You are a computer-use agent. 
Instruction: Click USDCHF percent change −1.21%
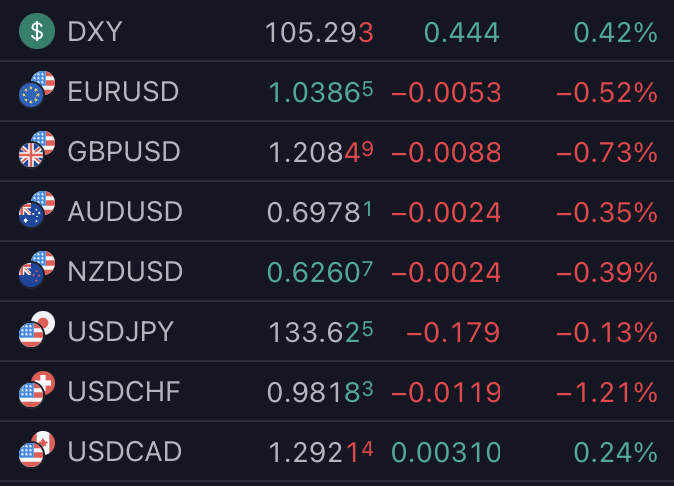pyautogui.click(x=607, y=393)
